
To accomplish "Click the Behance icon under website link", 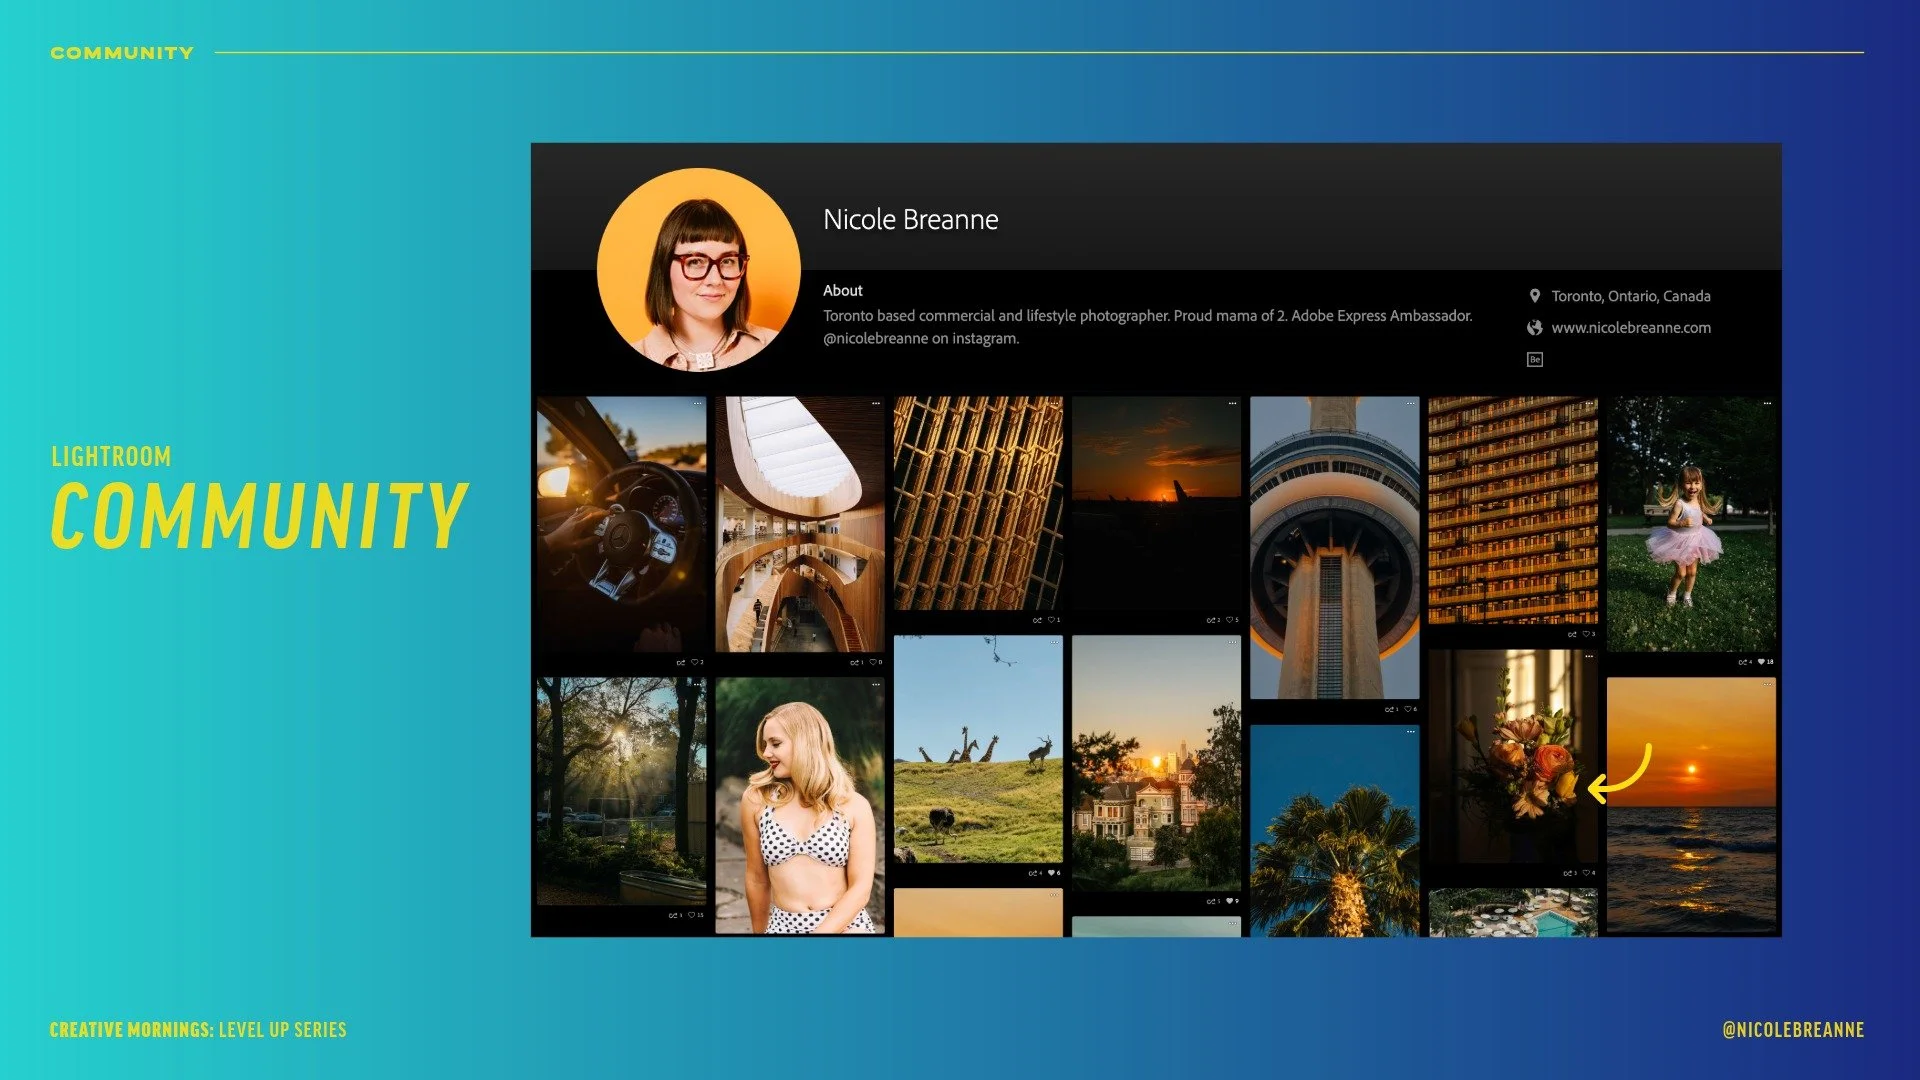I will (1535, 360).
